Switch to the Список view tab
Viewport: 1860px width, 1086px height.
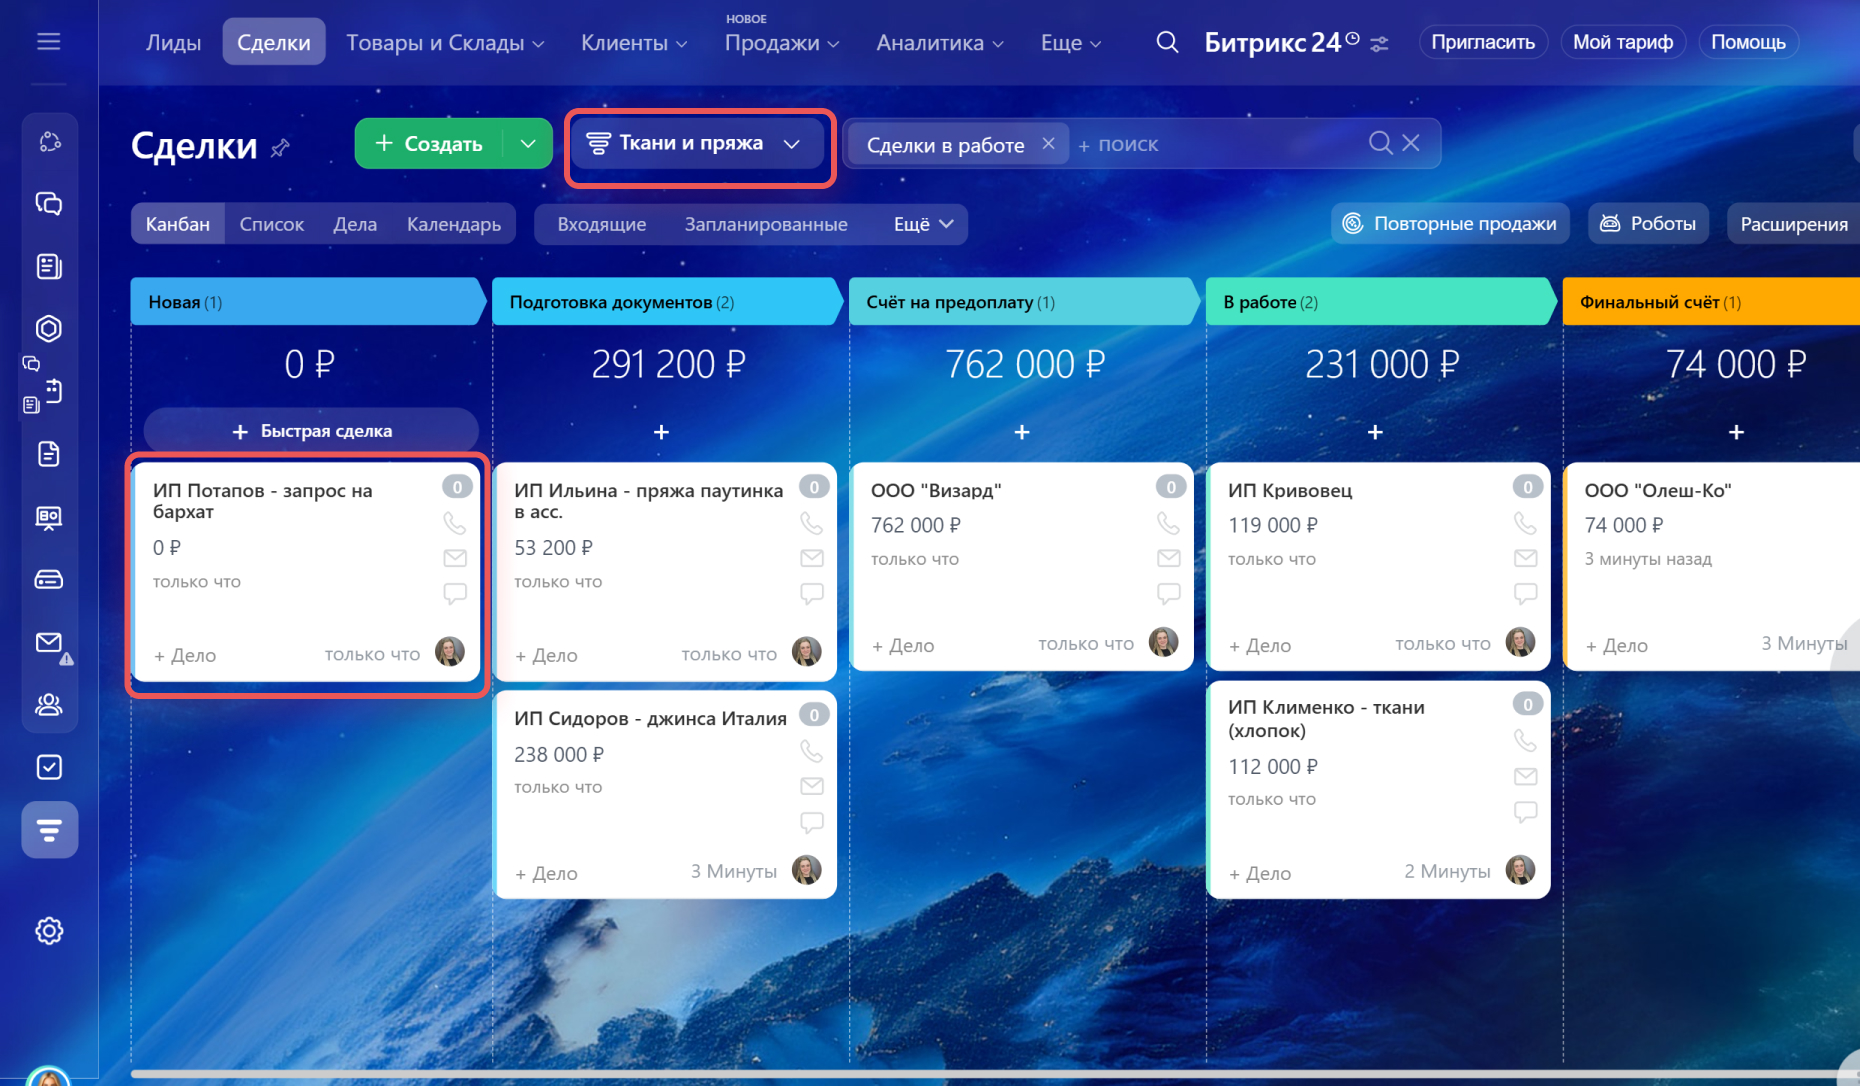coord(271,224)
